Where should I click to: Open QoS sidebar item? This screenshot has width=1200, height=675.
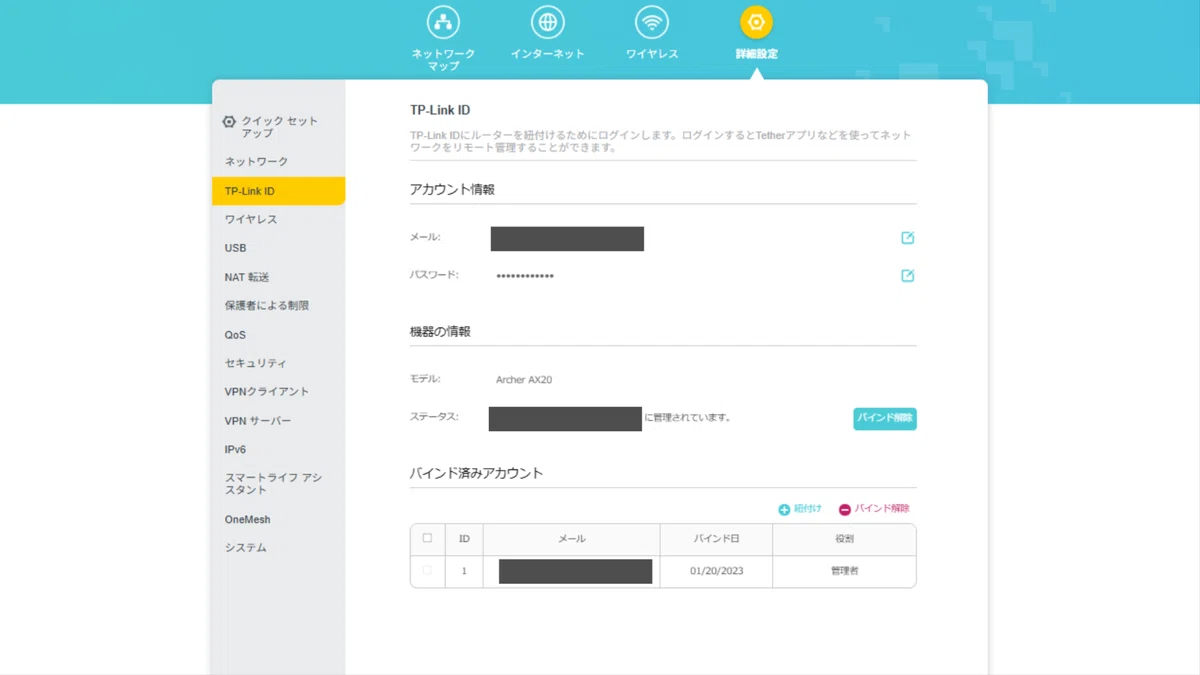coord(279,335)
